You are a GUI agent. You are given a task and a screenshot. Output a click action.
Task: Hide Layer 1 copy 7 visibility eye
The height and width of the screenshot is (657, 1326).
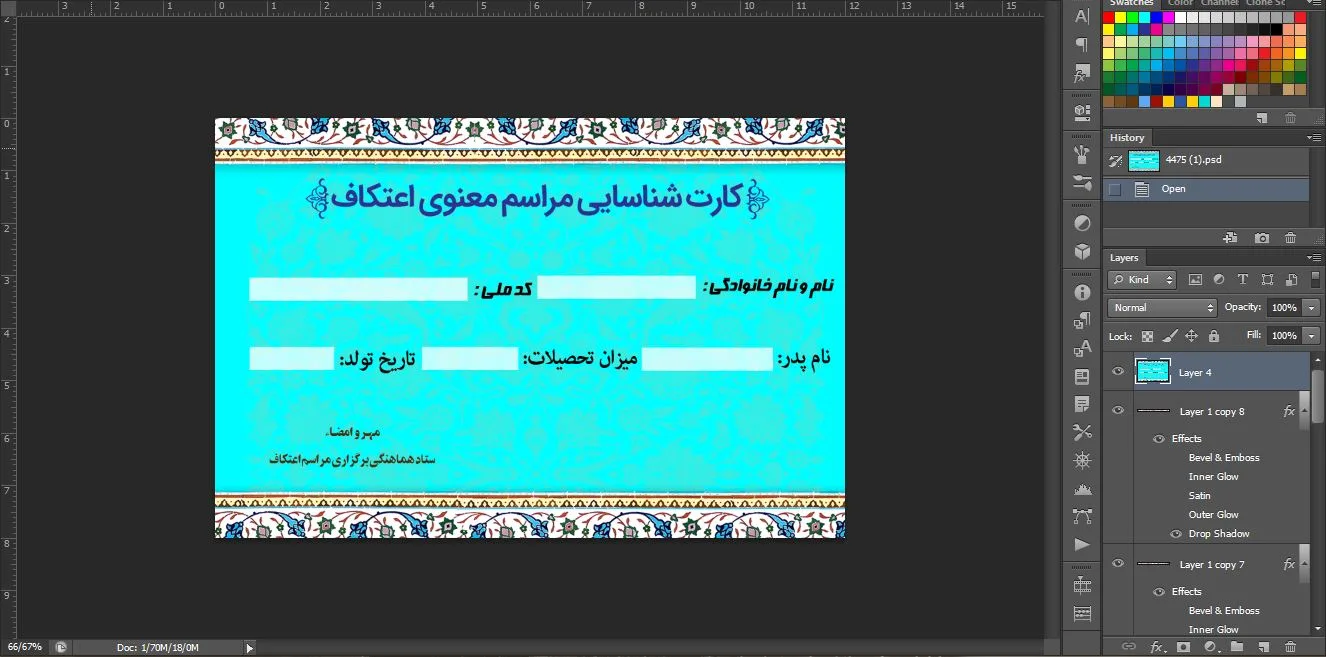coord(1118,563)
